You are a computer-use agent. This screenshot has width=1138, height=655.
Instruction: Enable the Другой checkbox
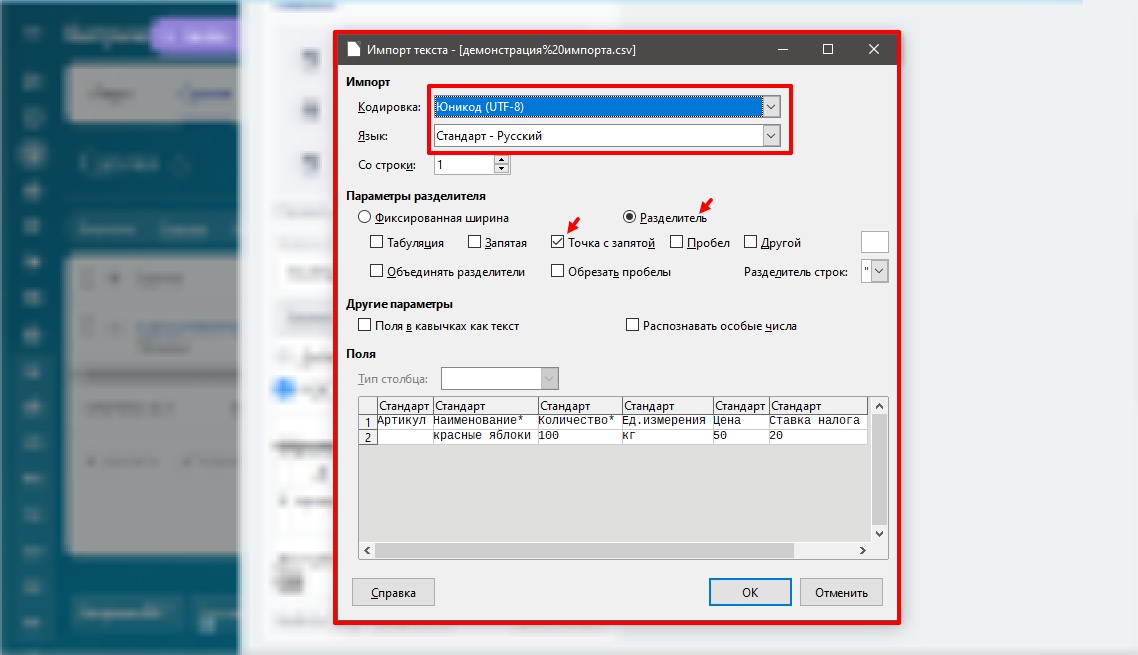point(750,242)
